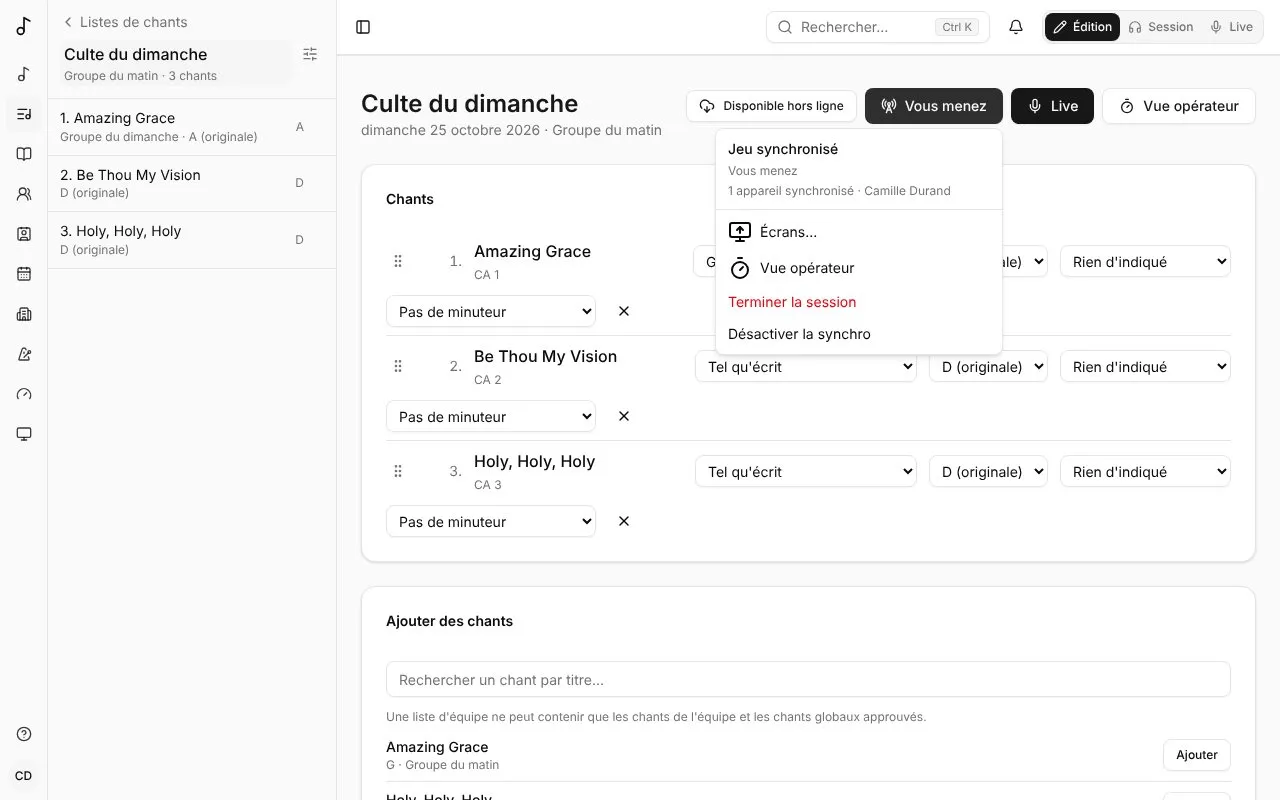Open Amazing Grace Rien d'indiqué dropdown
The width and height of the screenshot is (1280, 800).
(1145, 261)
